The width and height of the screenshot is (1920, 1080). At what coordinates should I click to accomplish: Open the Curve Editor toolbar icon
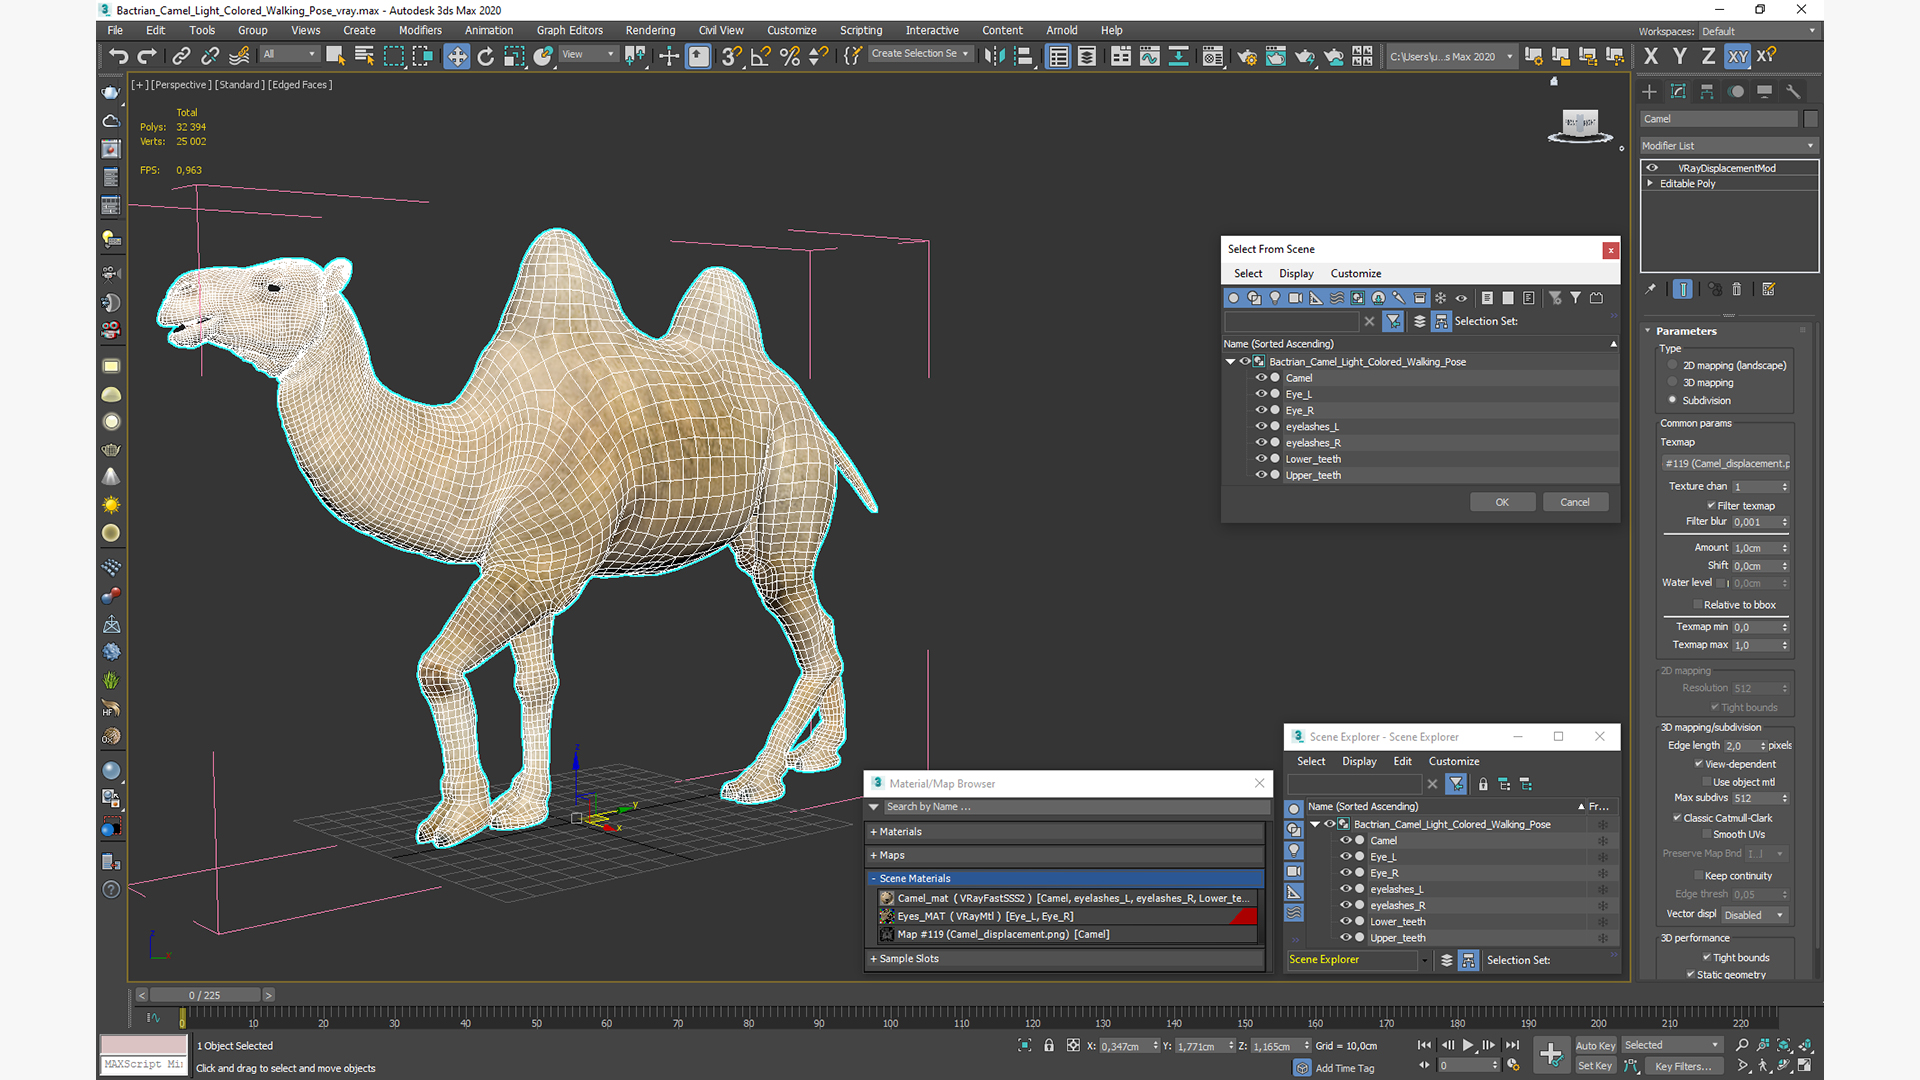click(1149, 56)
